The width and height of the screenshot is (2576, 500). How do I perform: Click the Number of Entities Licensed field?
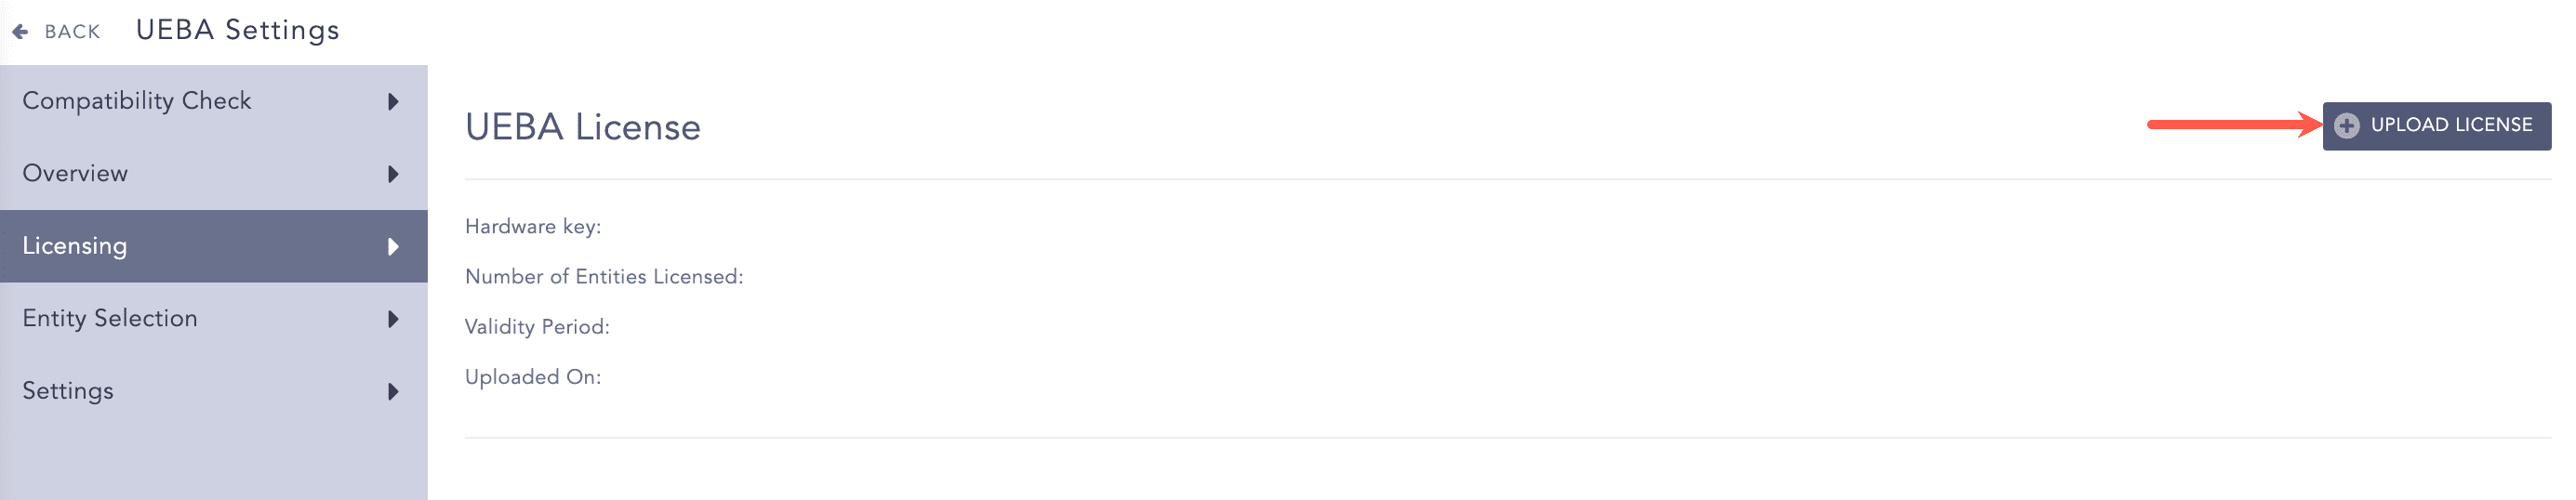604,277
